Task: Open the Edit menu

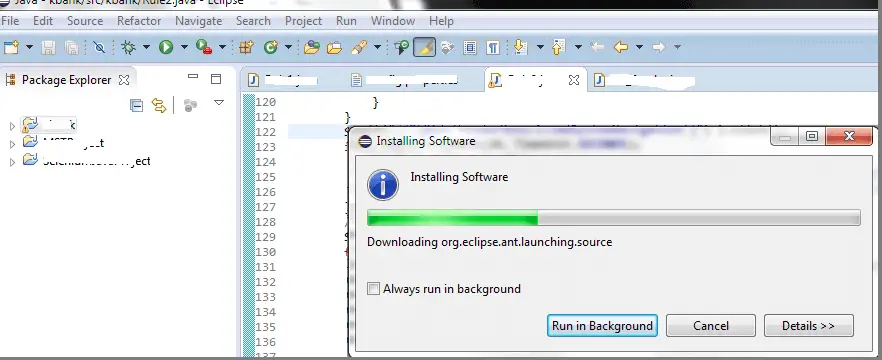Action: pyautogui.click(x=43, y=21)
